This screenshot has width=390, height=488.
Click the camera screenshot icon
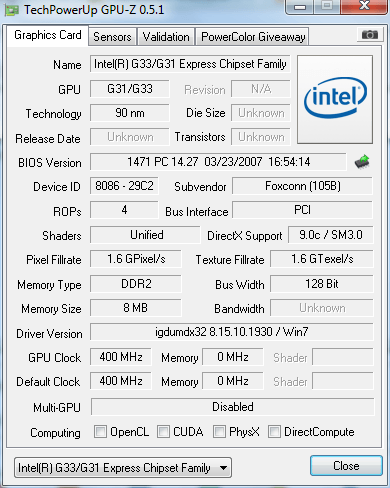(x=369, y=34)
